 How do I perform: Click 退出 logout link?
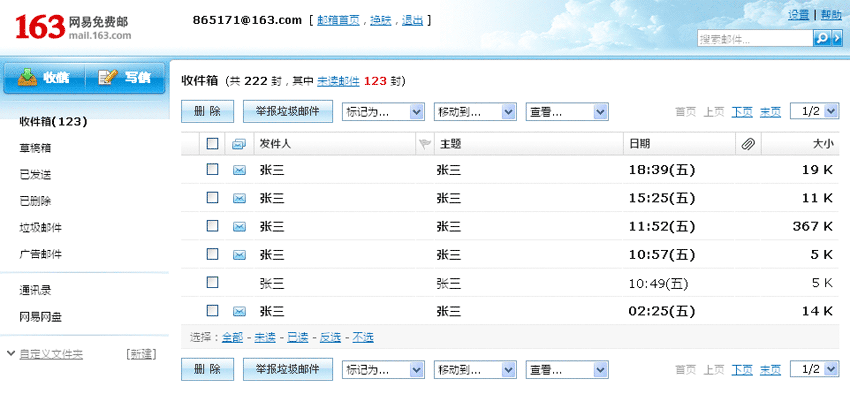(x=413, y=21)
